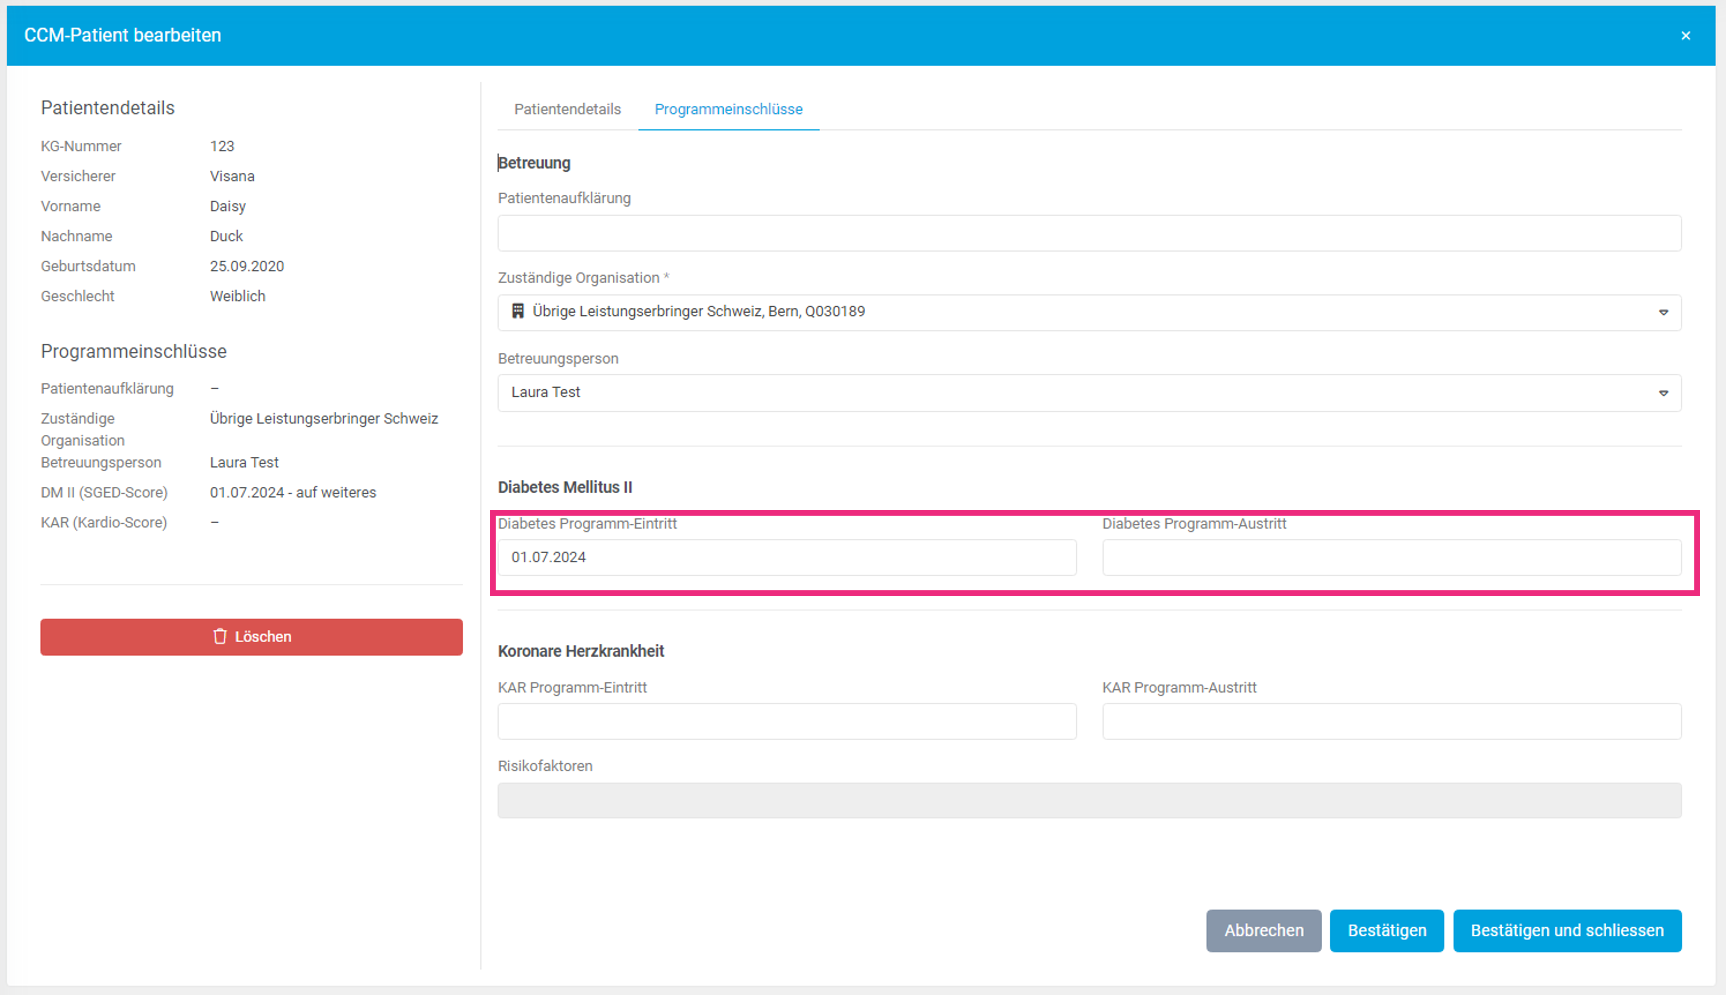Select the Laura Test value in Betreuungsperson

tap(546, 393)
